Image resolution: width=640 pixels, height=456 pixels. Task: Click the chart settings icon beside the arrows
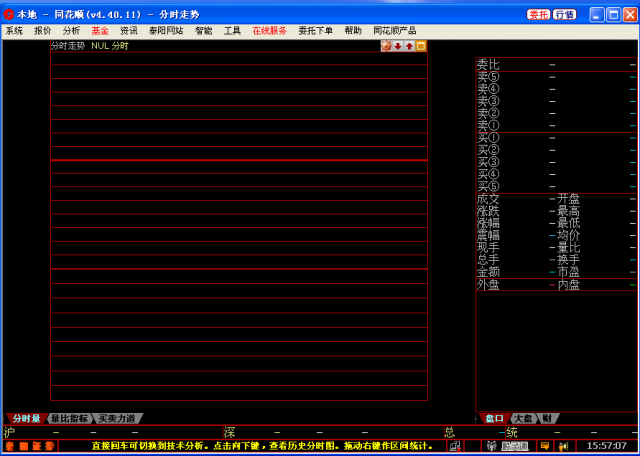(x=386, y=46)
